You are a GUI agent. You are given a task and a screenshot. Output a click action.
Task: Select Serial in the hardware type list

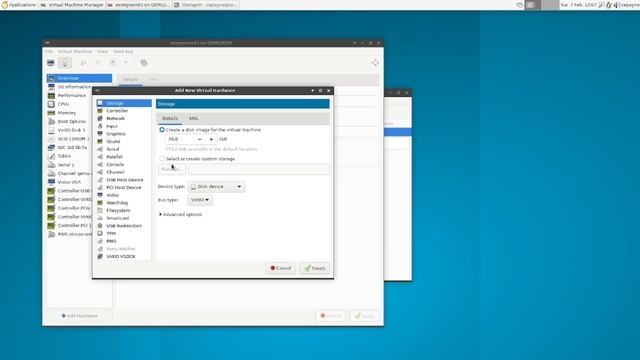[124, 149]
